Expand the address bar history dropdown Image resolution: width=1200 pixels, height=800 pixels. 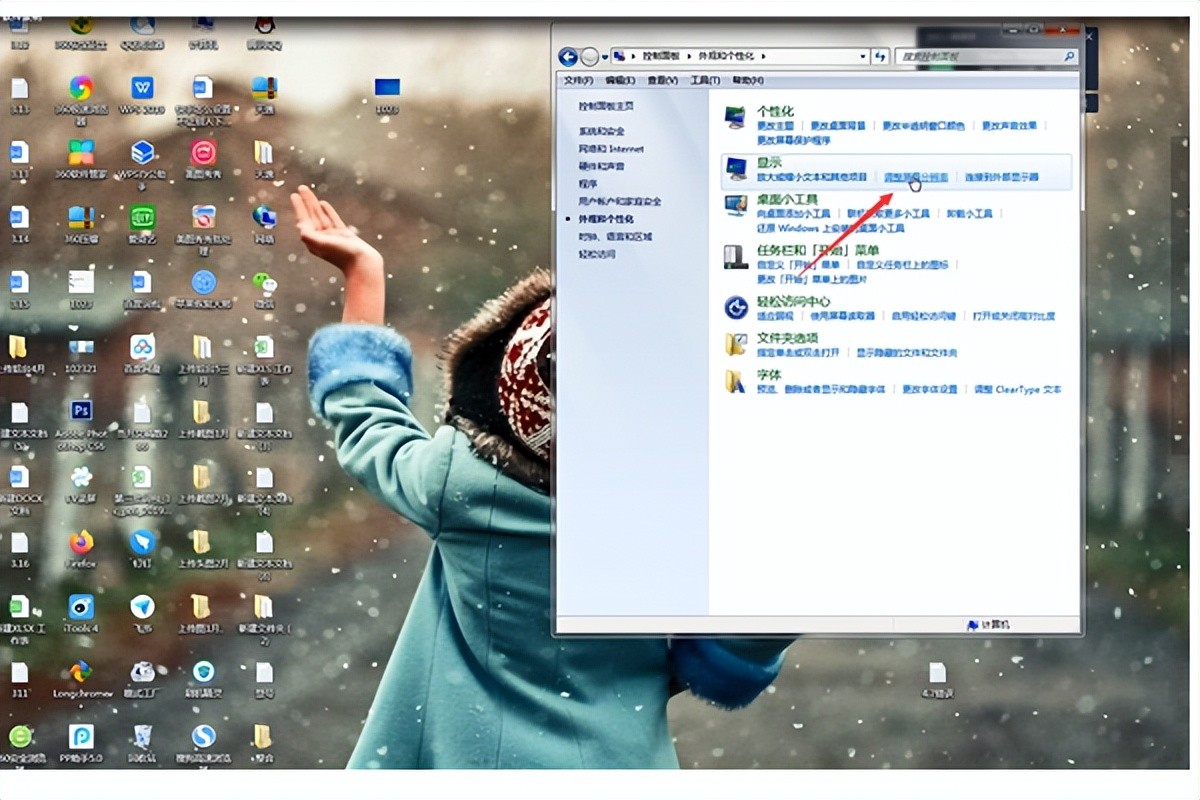[x=862, y=57]
